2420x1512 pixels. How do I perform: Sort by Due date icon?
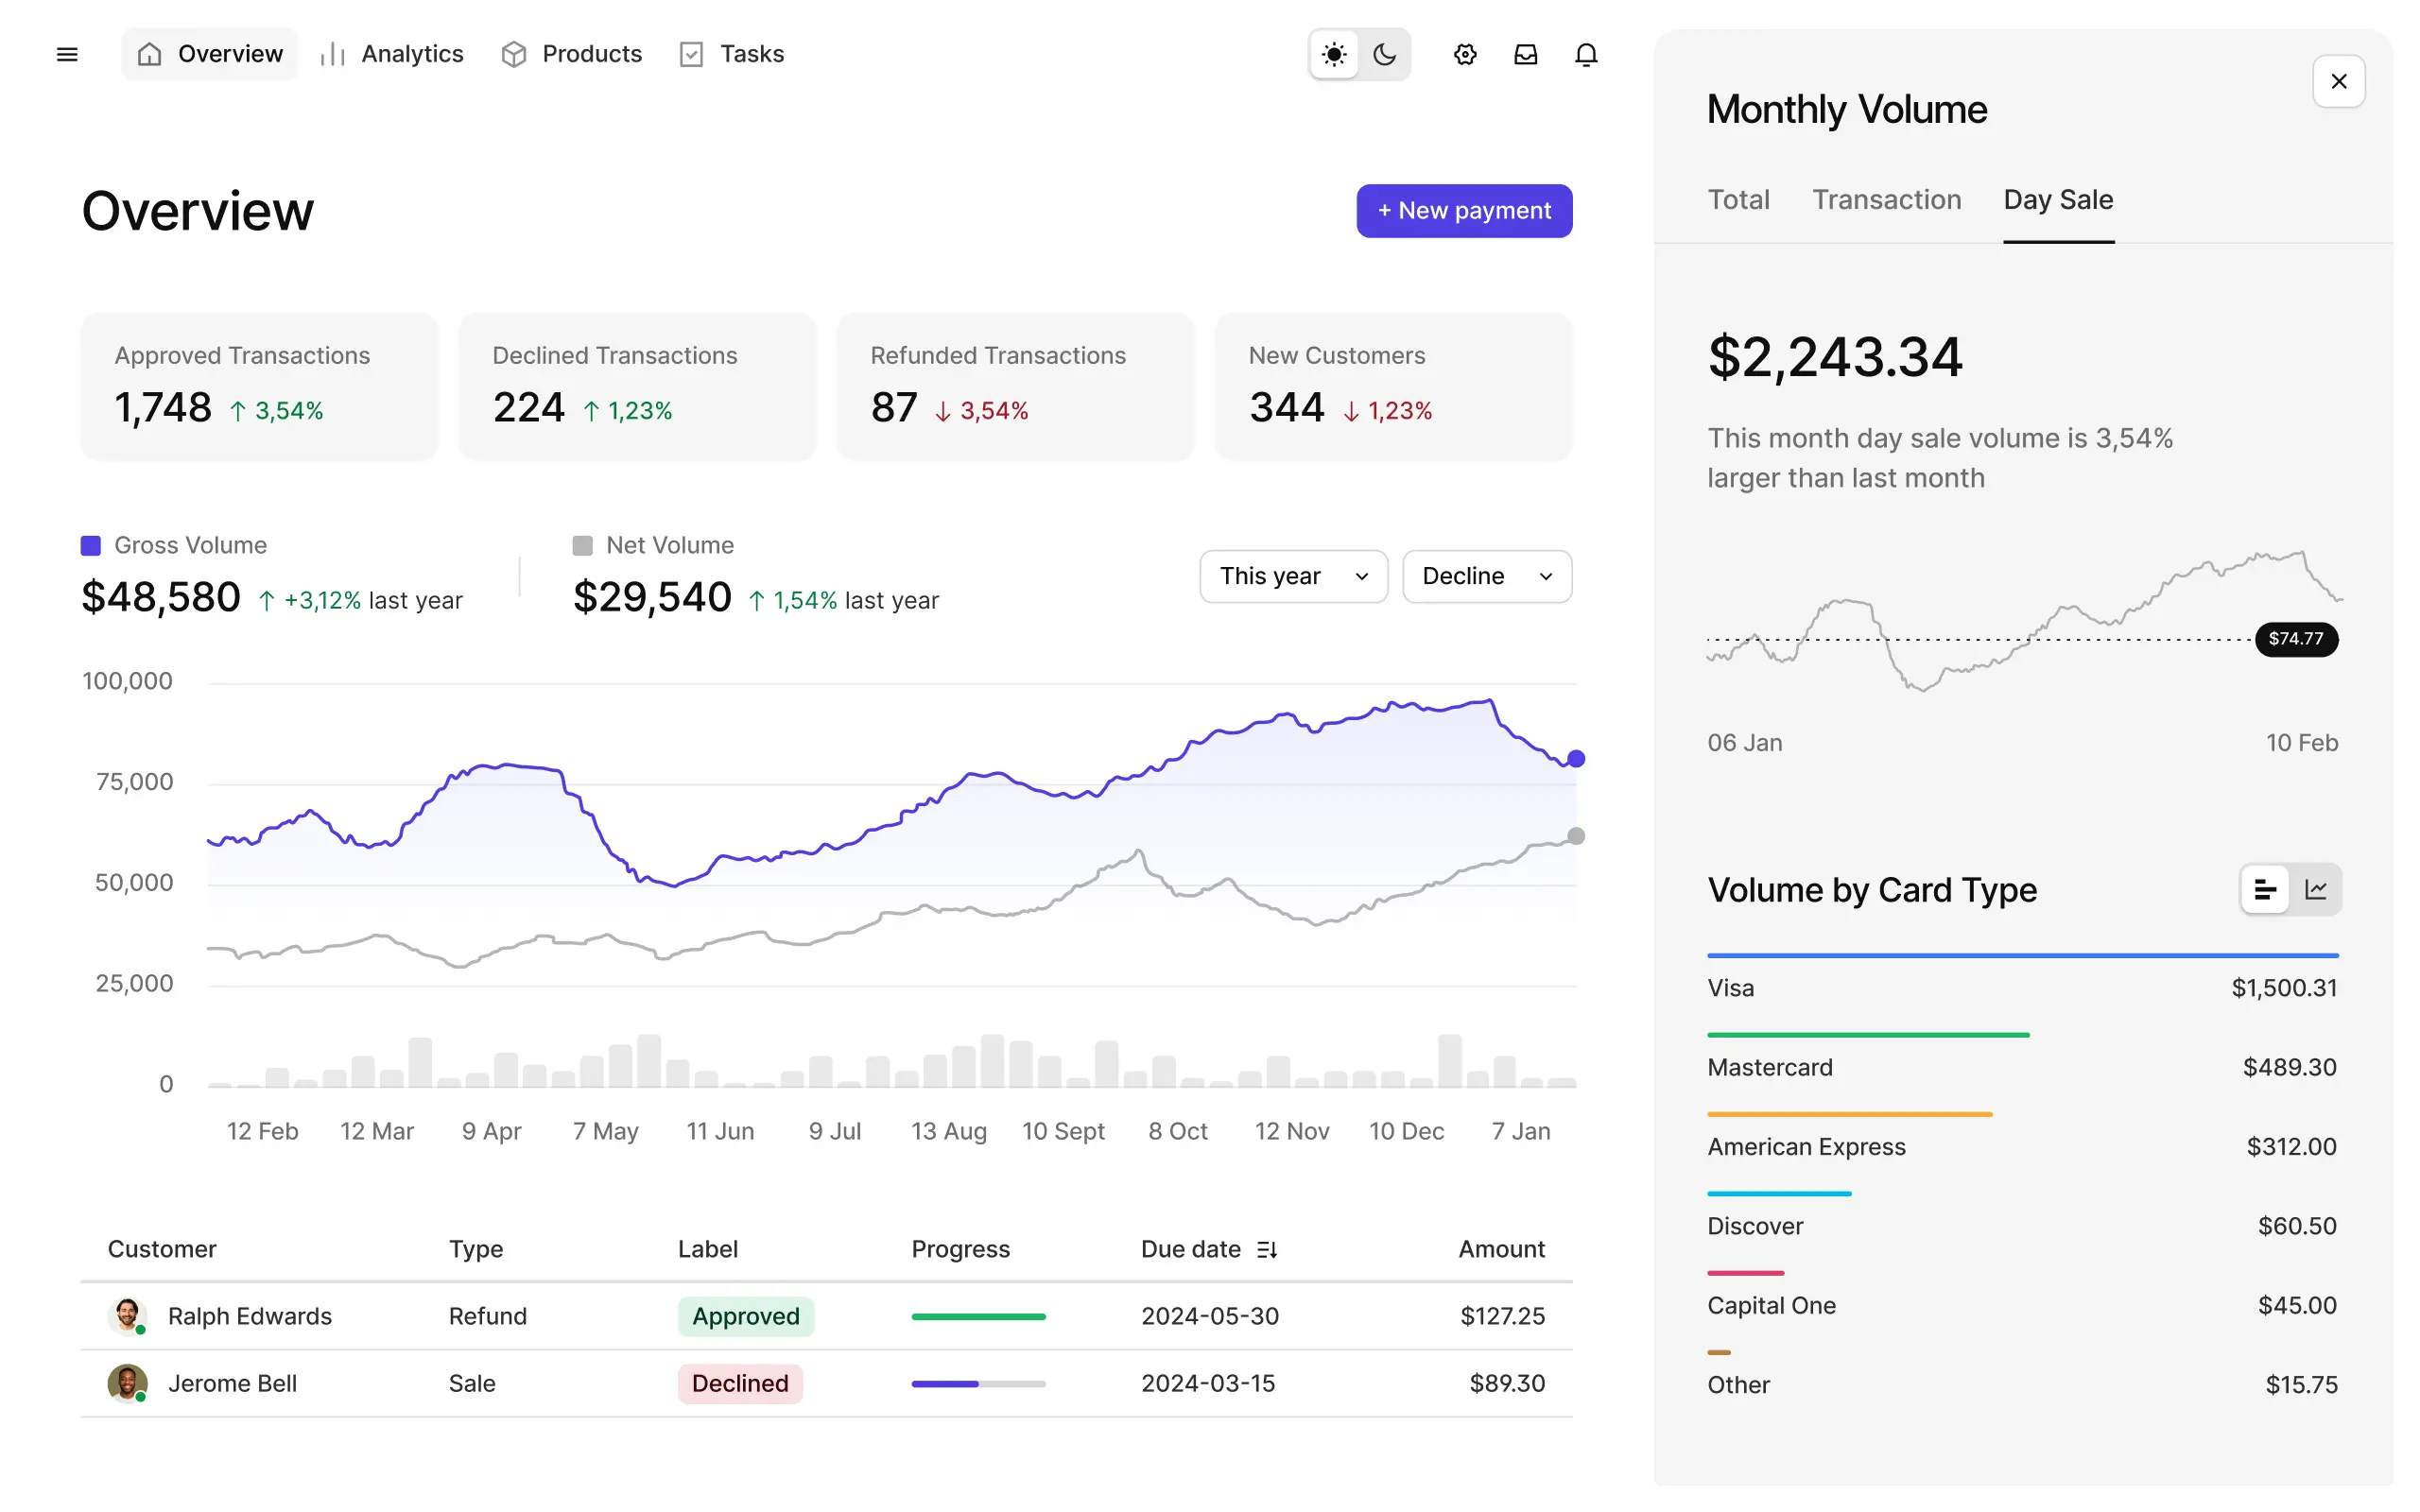(x=1267, y=1249)
